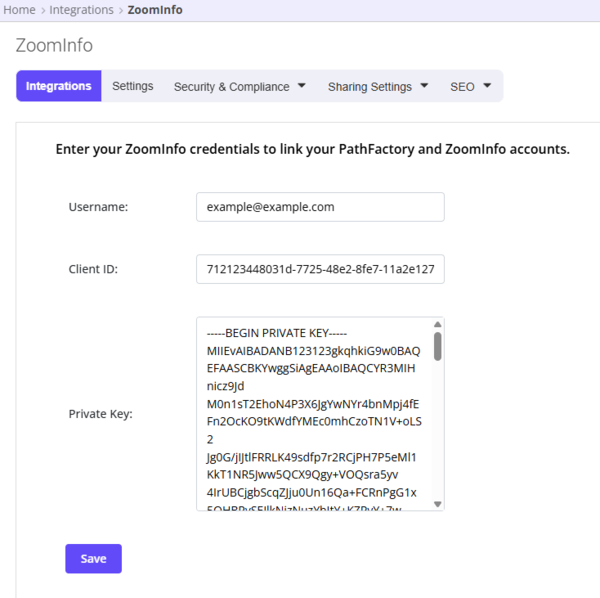Expand the Security & Compliance menu
This screenshot has width=600, height=598.
(x=240, y=86)
